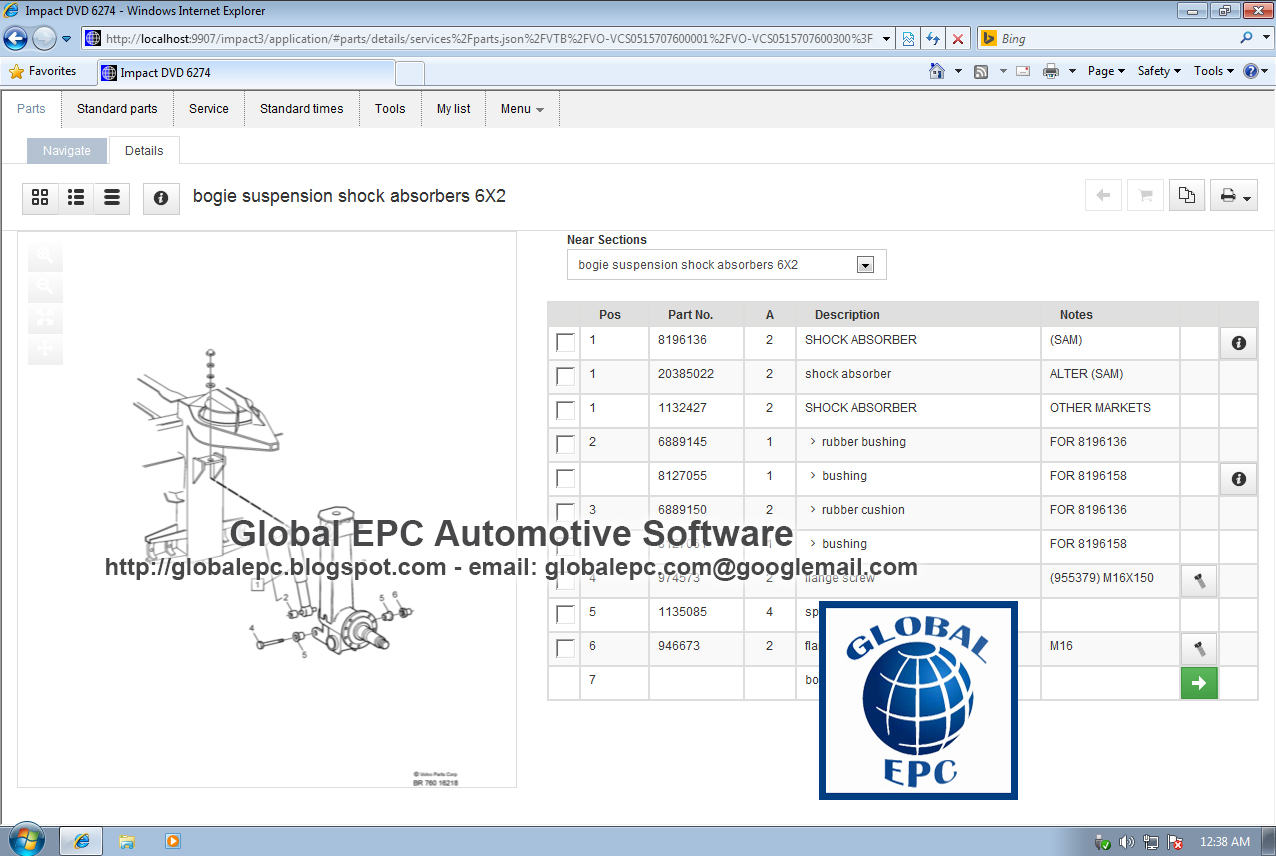Click the copy pages icon in top toolbar
The height and width of the screenshot is (856, 1276).
tap(1186, 195)
